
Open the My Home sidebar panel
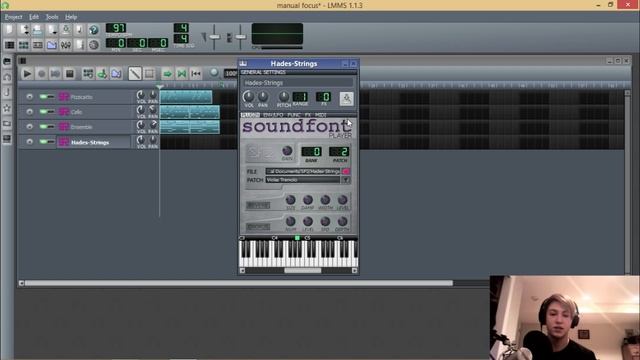(7, 123)
